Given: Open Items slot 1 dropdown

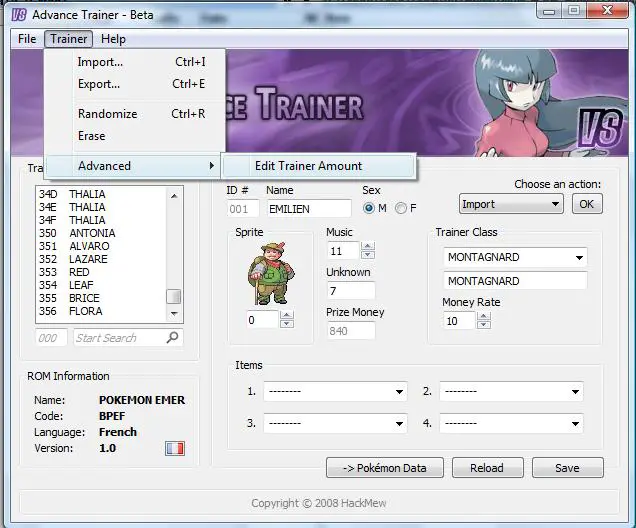Looking at the screenshot, I should 335,391.
